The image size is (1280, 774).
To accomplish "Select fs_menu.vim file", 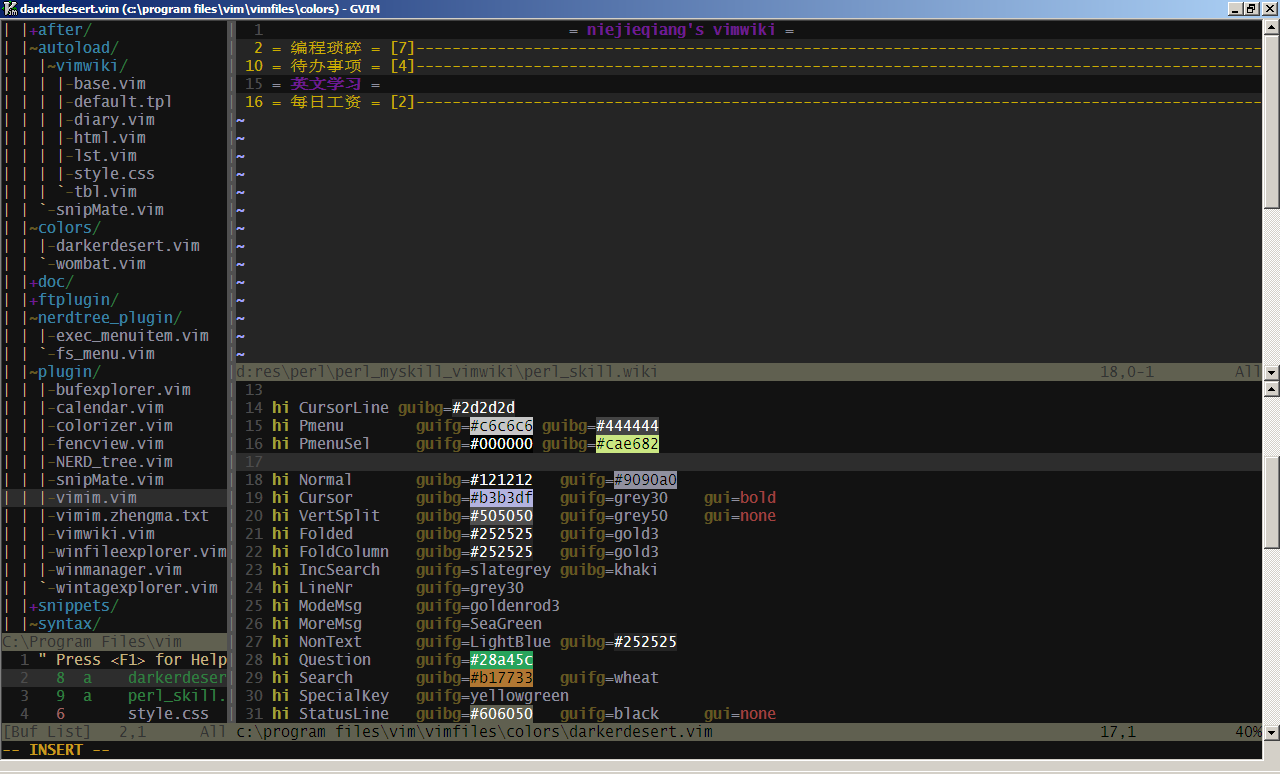I will 105,354.
